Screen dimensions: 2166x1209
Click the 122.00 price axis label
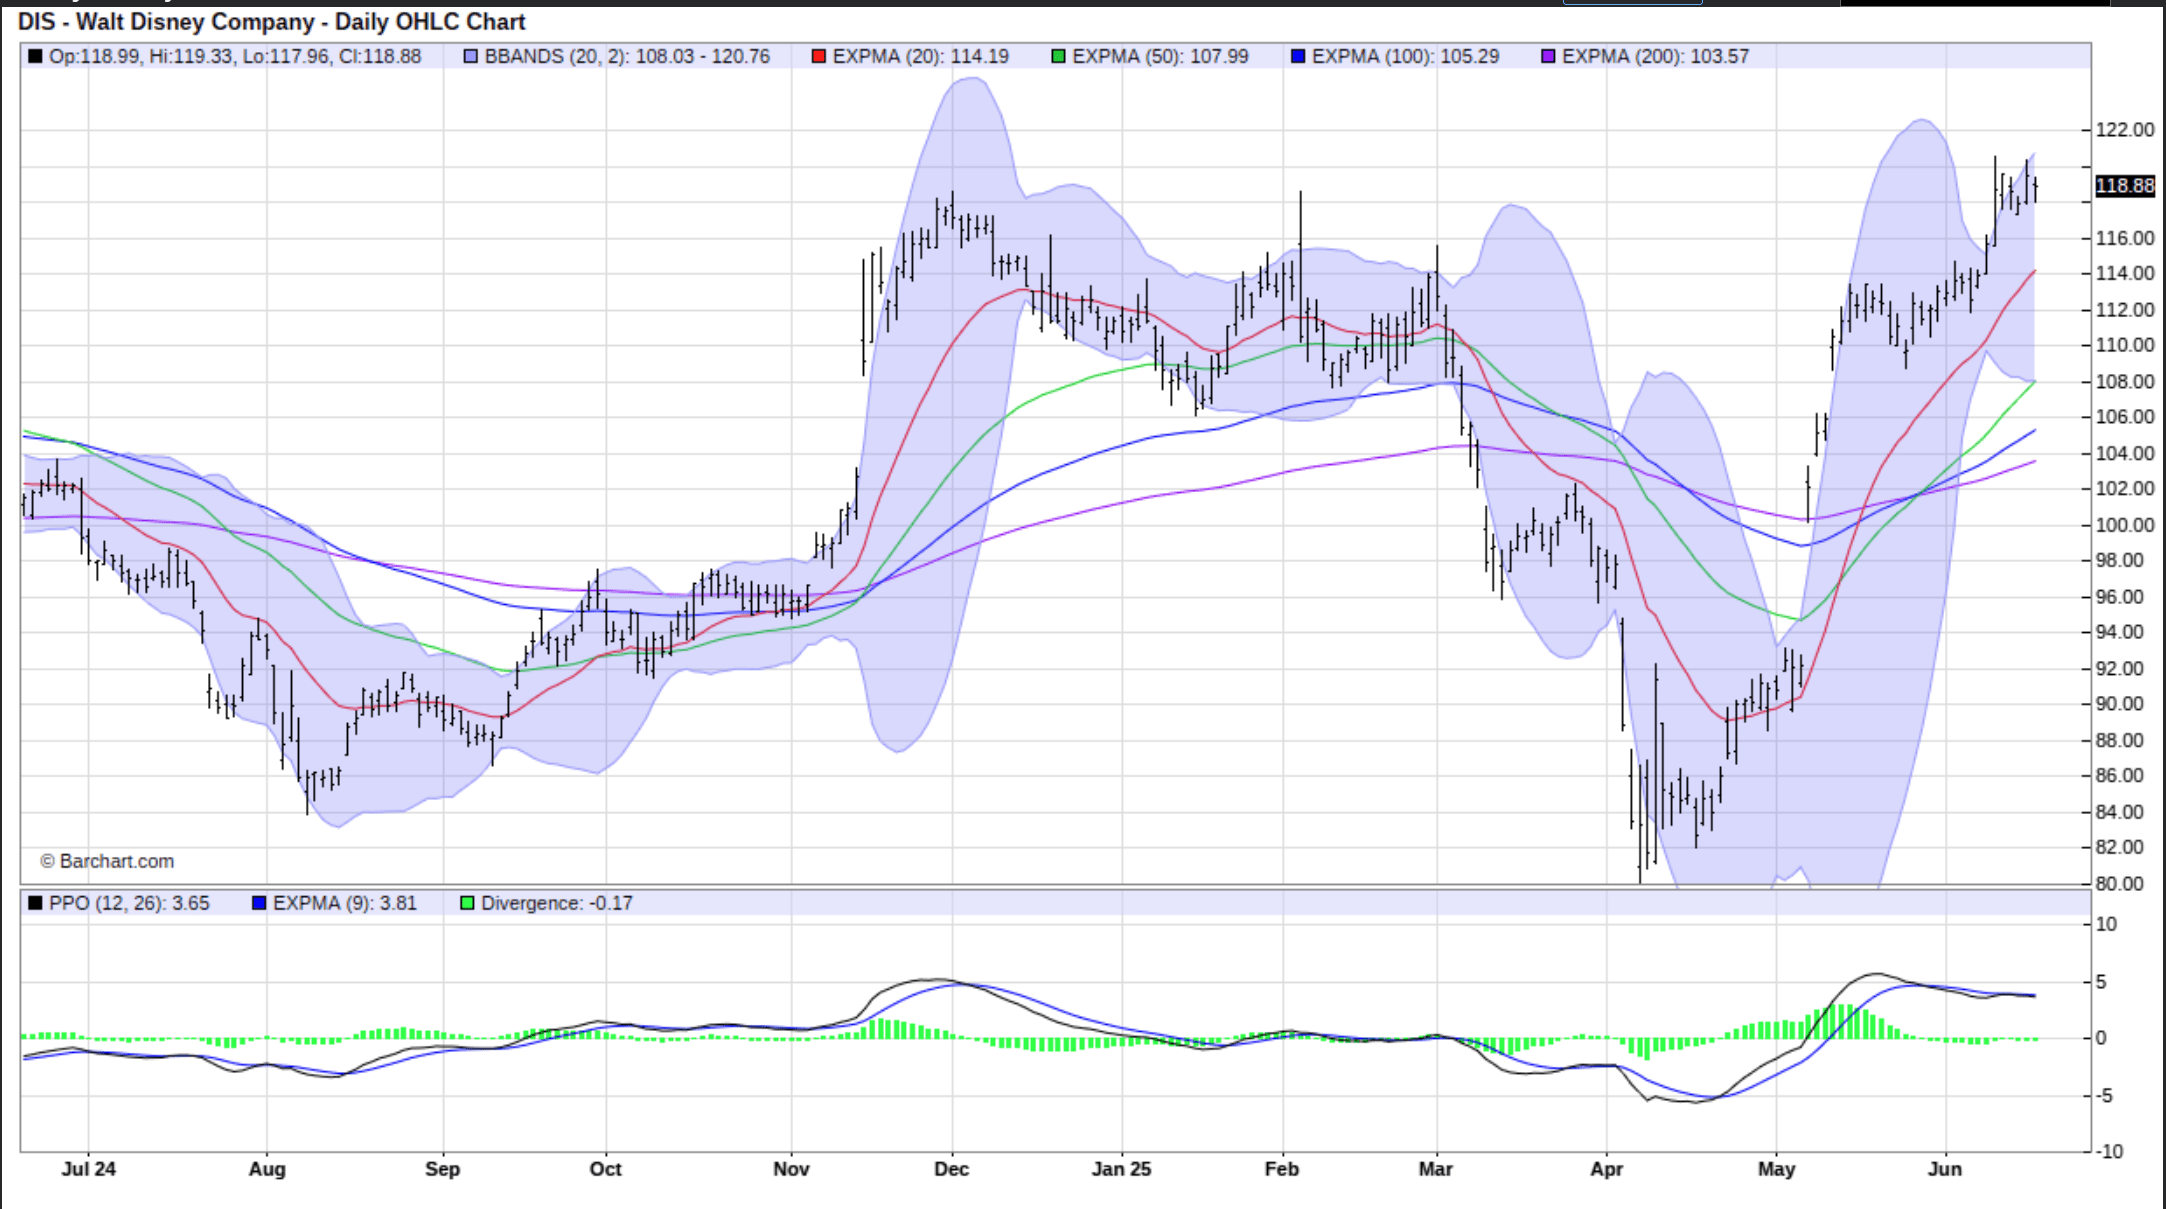tap(2124, 130)
